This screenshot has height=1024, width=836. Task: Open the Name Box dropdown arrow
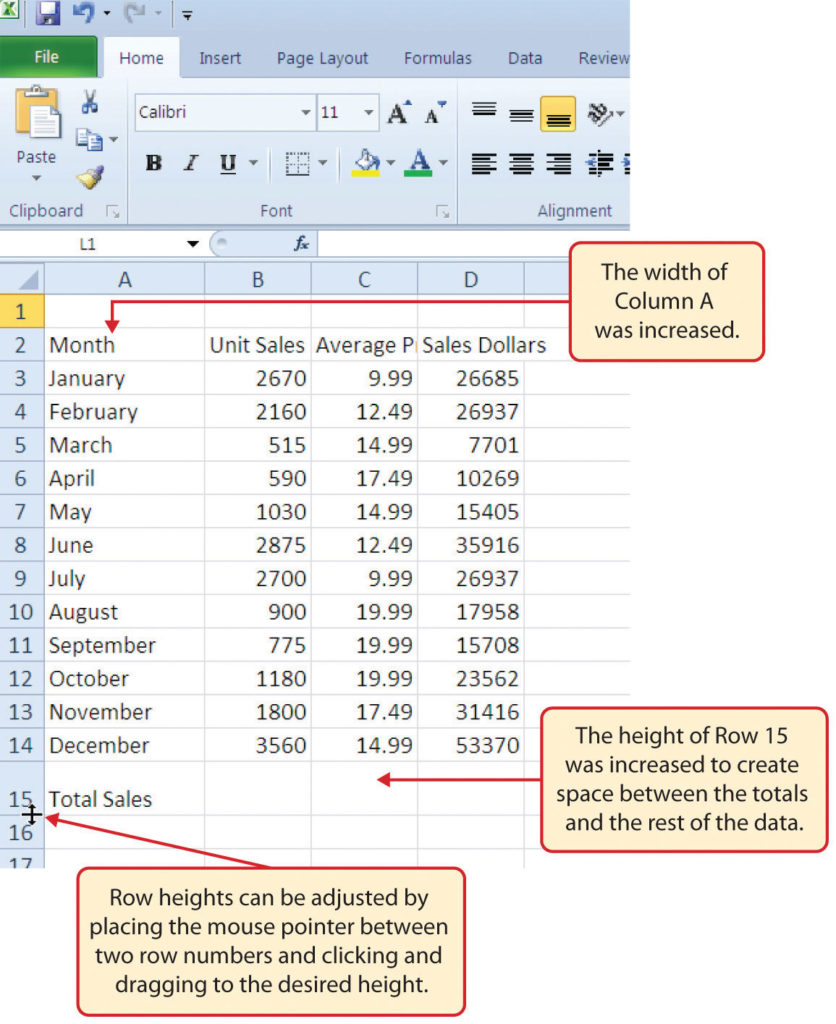click(193, 244)
